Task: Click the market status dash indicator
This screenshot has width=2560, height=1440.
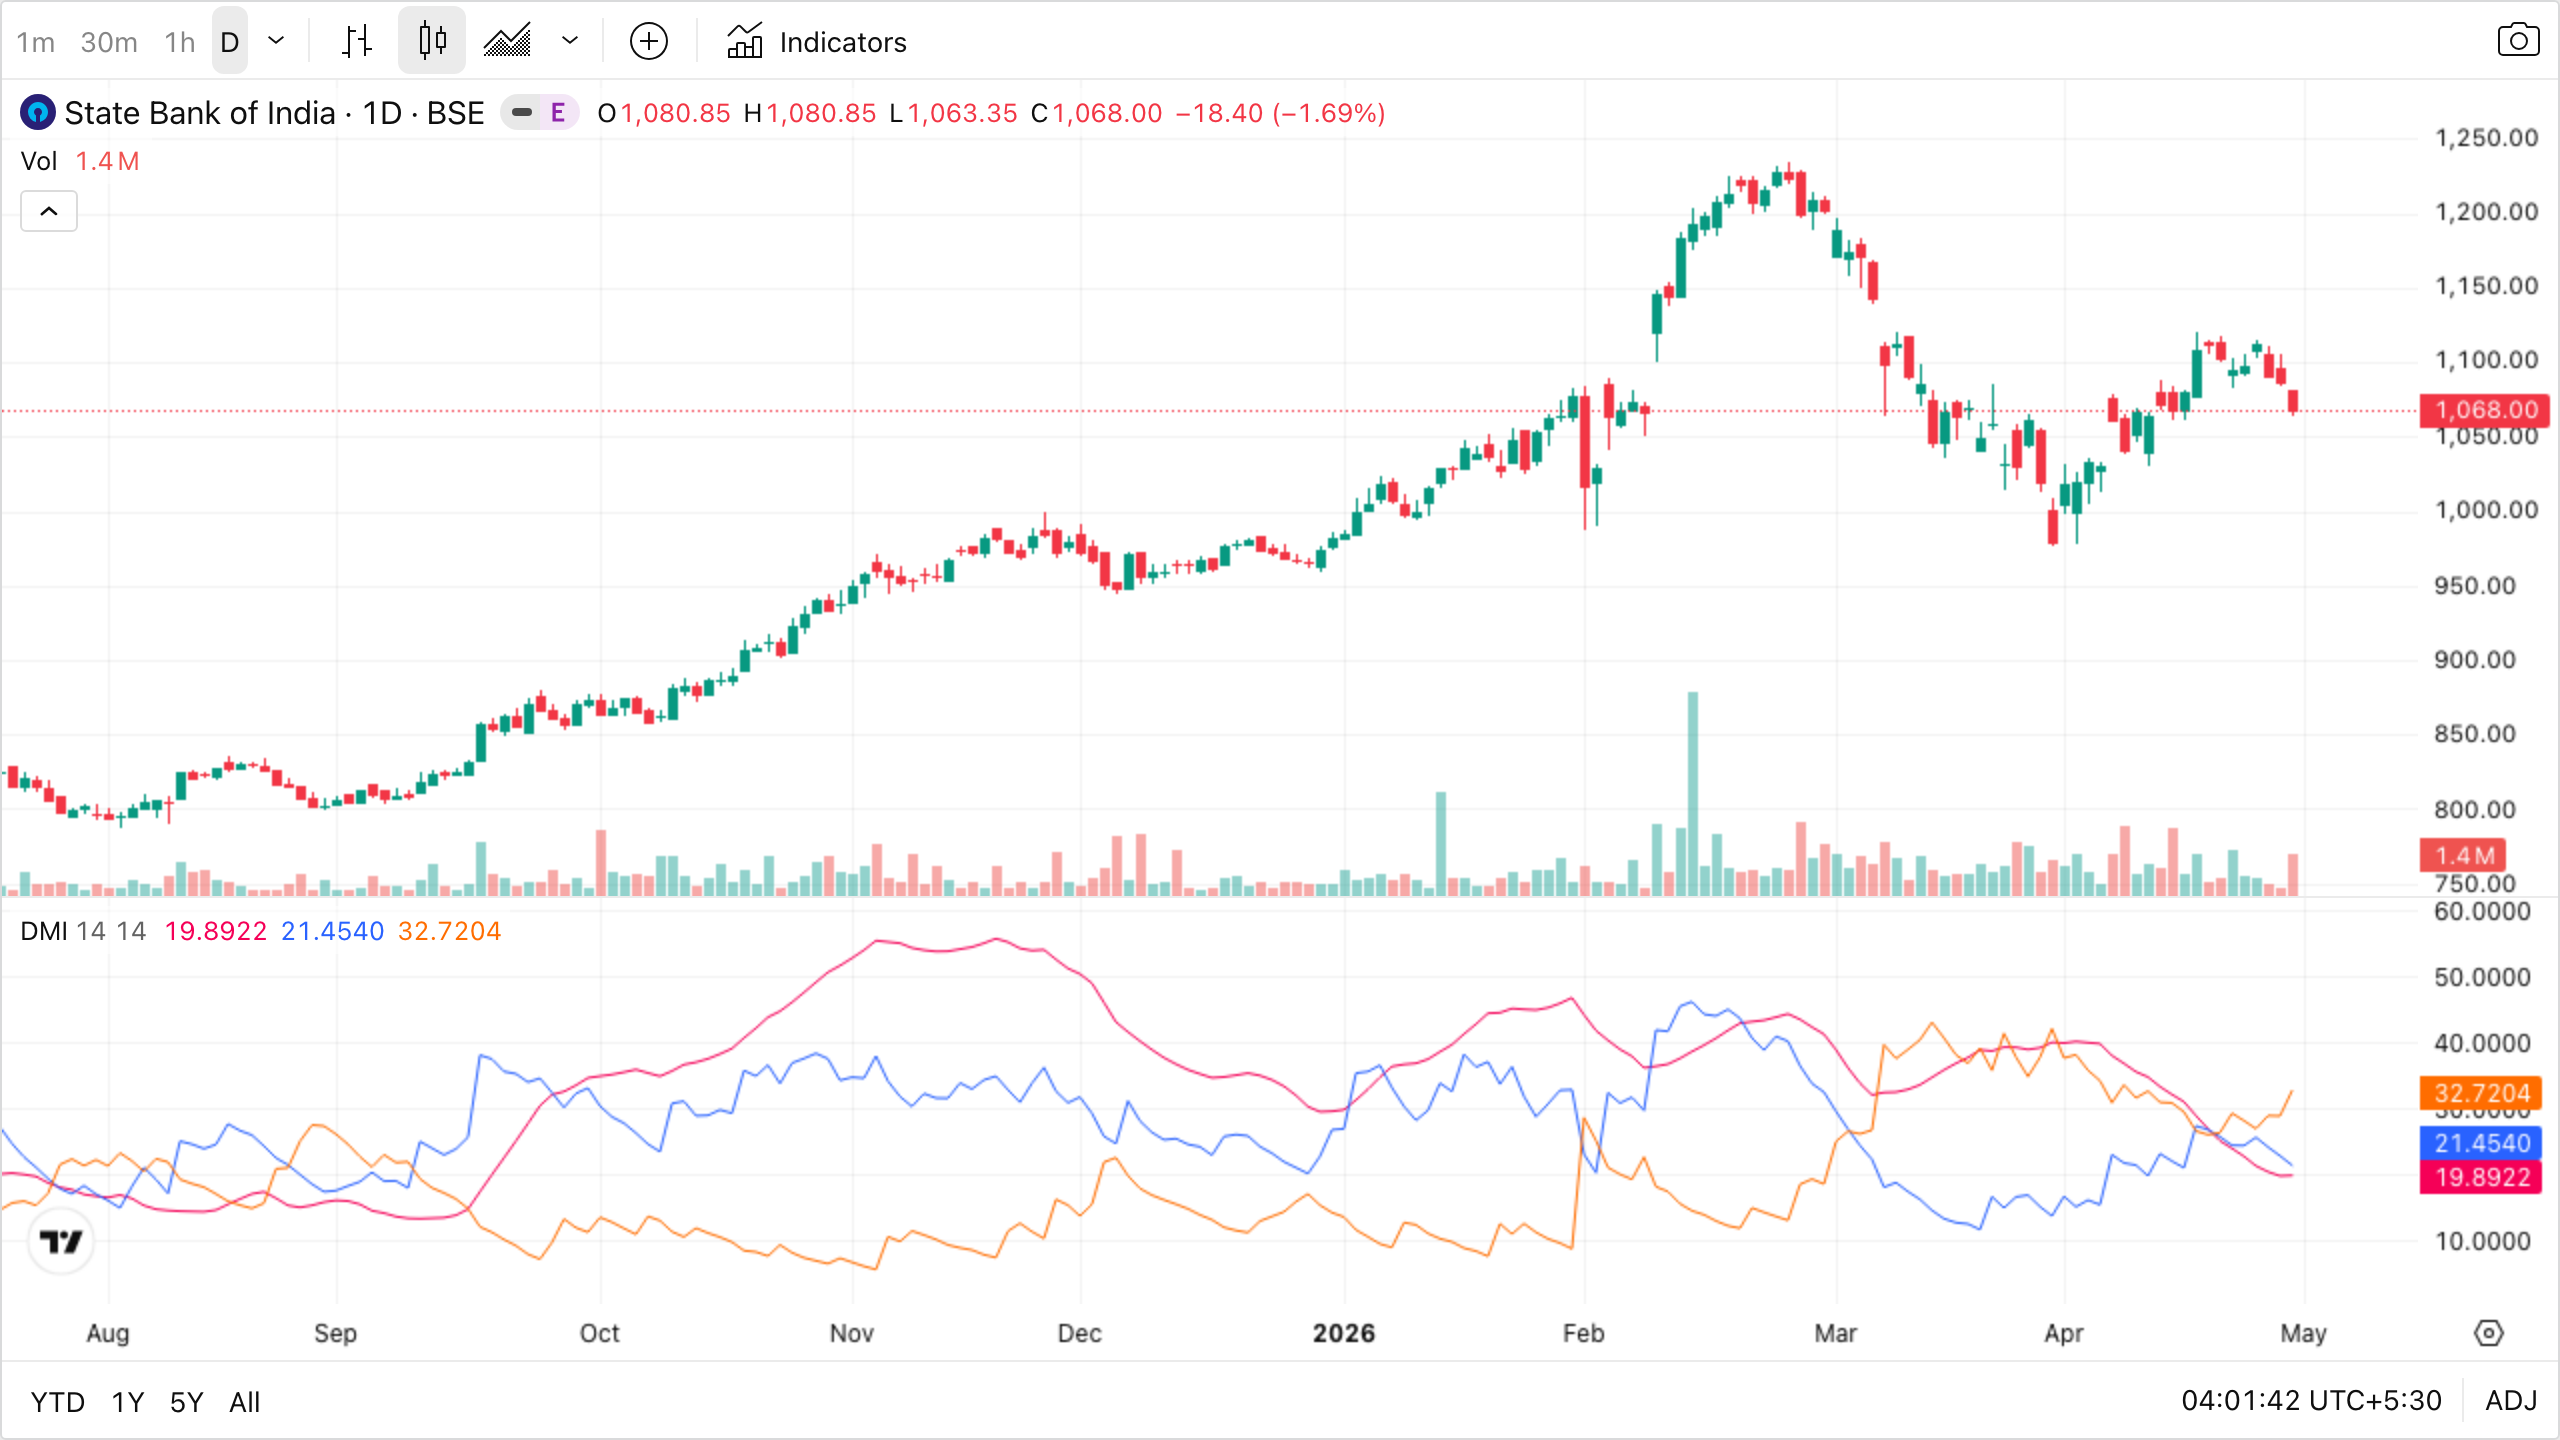Action: tap(521, 113)
